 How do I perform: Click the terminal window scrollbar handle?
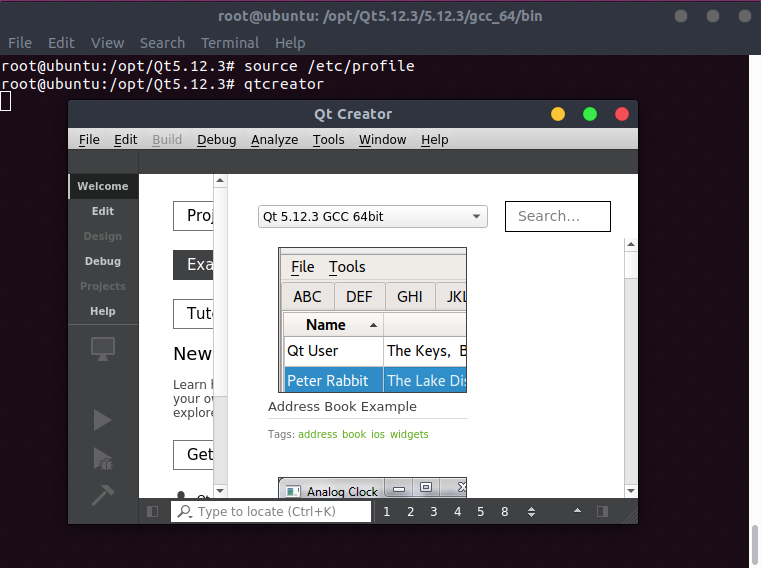[755, 543]
